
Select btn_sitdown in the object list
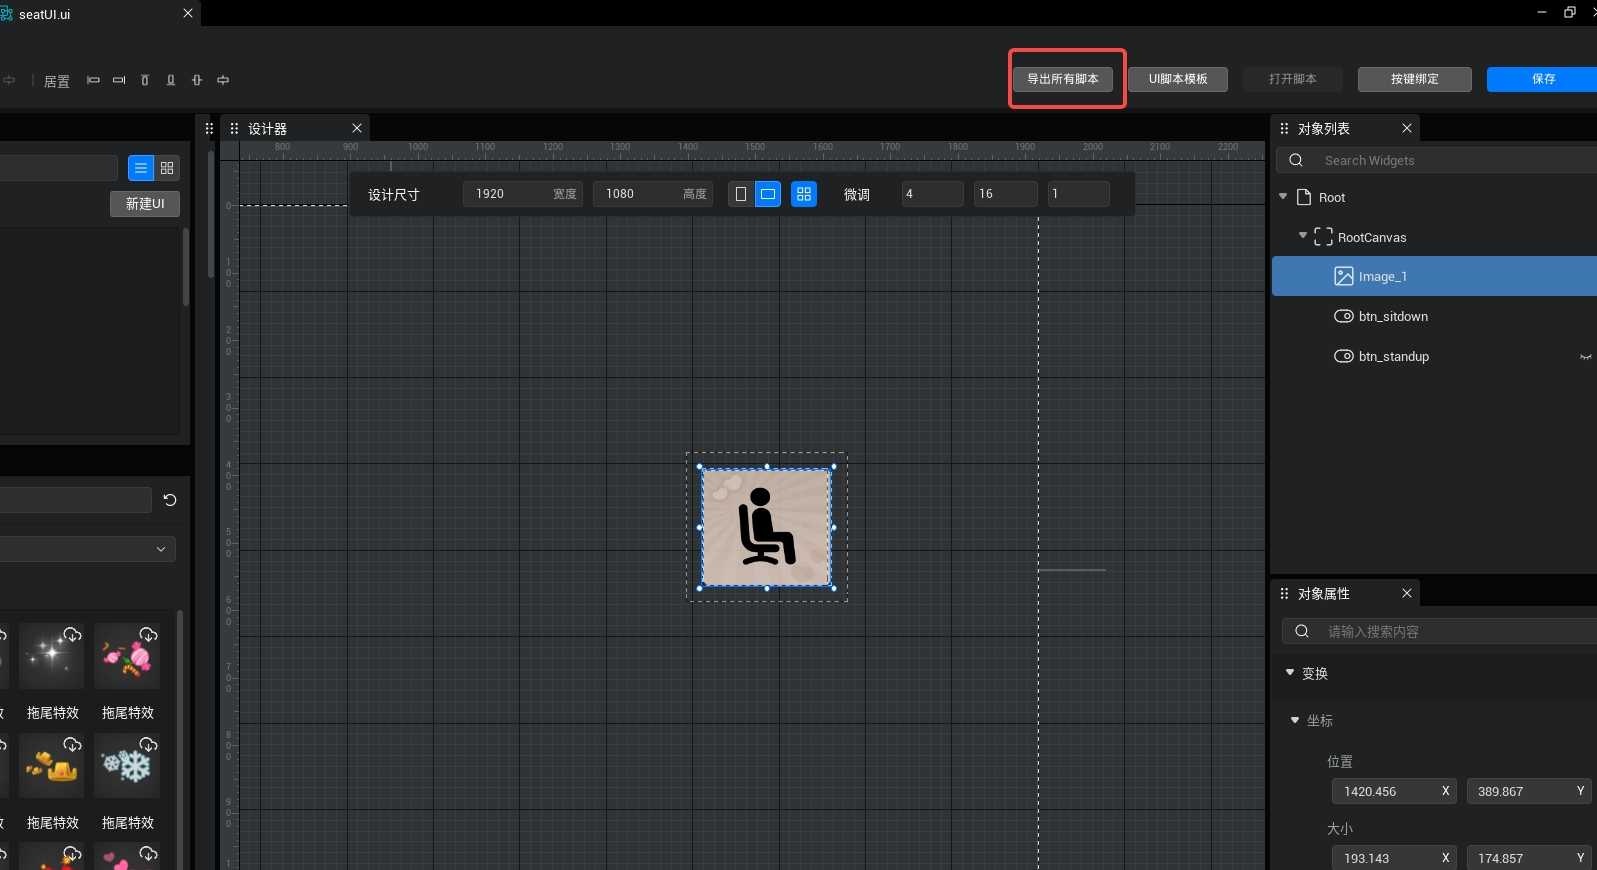pos(1434,316)
